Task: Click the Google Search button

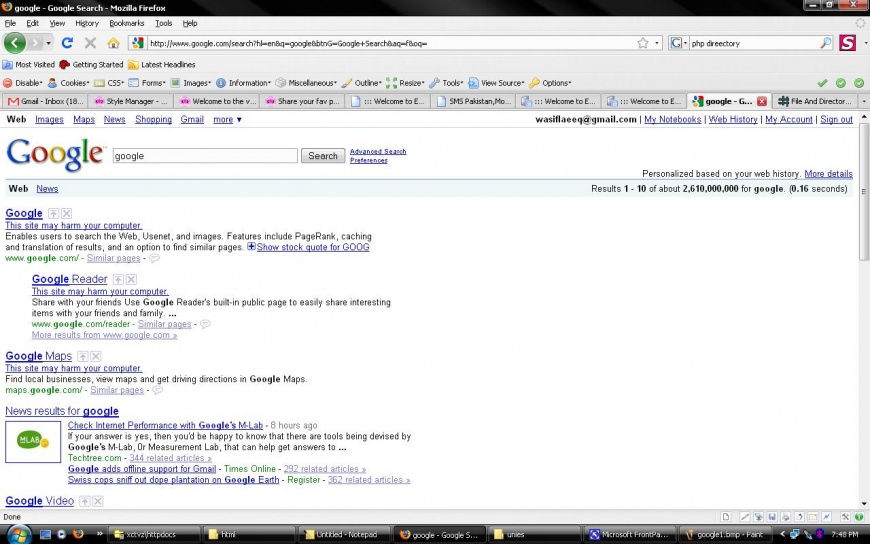Action: tap(323, 156)
